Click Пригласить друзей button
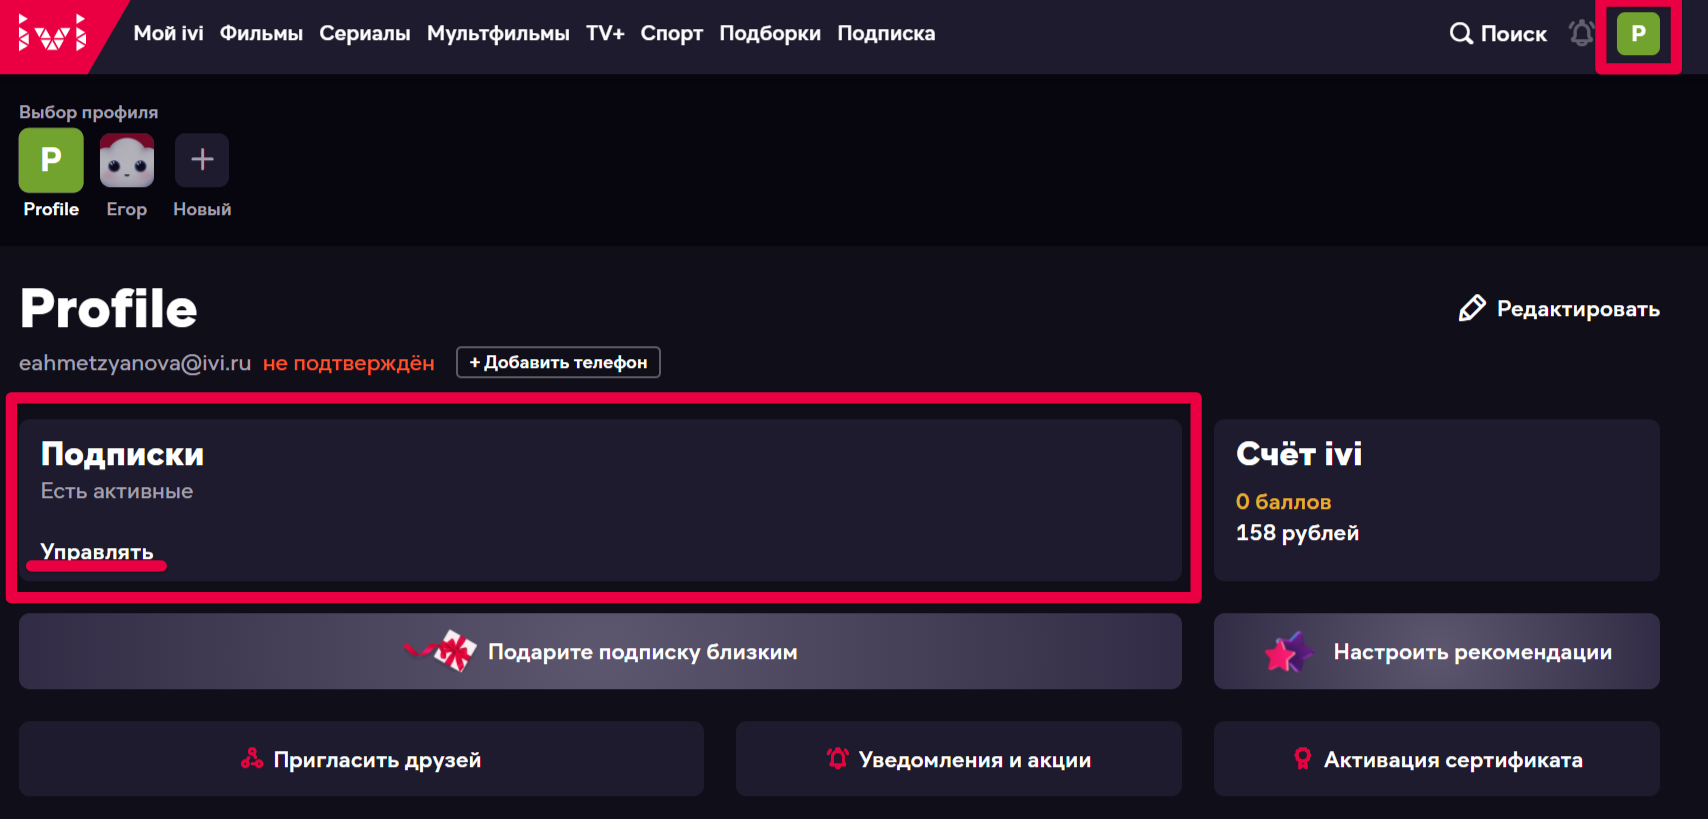The width and height of the screenshot is (1708, 819). [x=361, y=760]
